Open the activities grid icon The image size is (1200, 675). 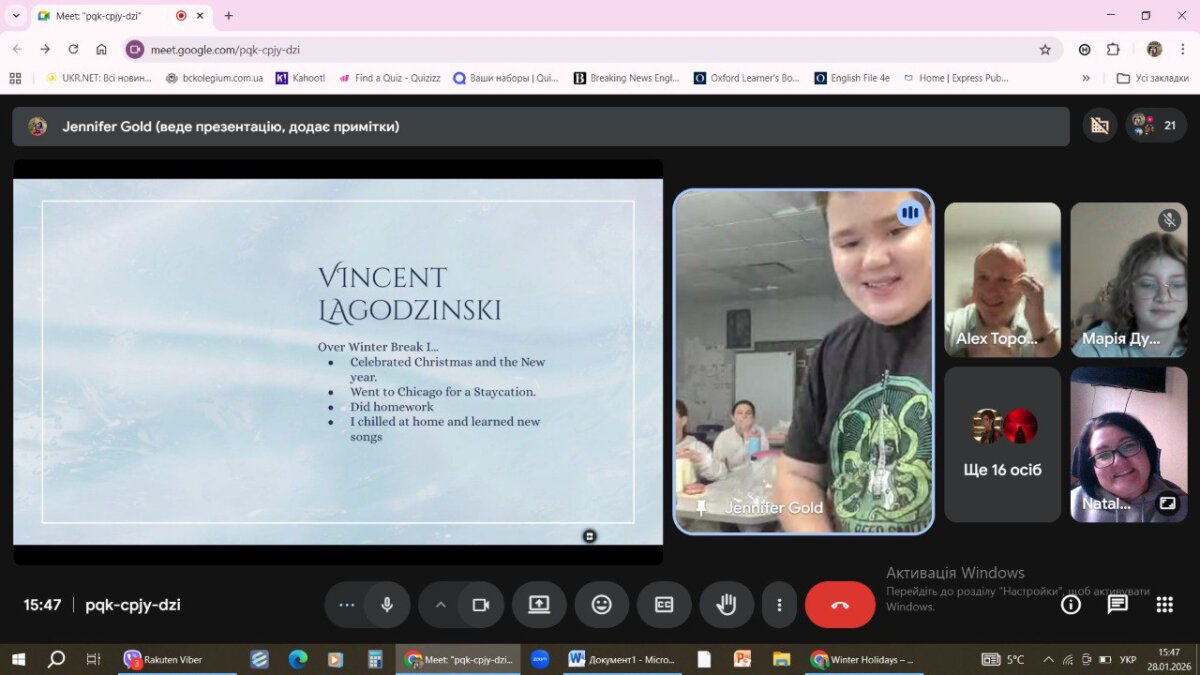pos(1164,605)
